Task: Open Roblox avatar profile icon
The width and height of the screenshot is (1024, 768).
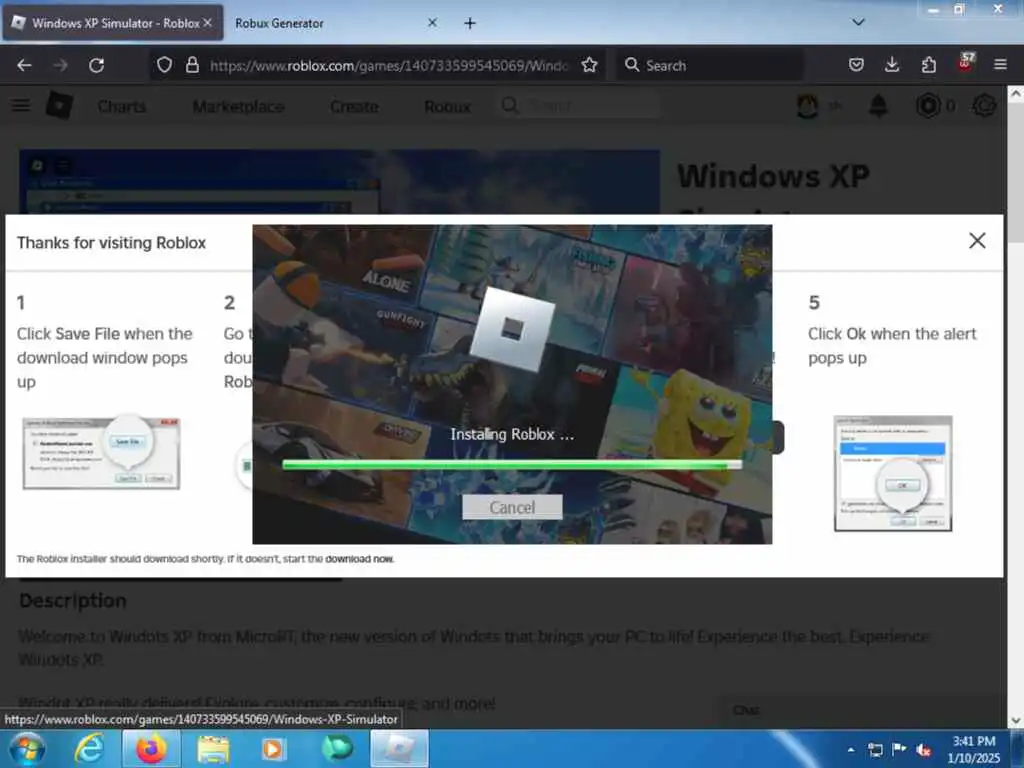Action: (808, 105)
